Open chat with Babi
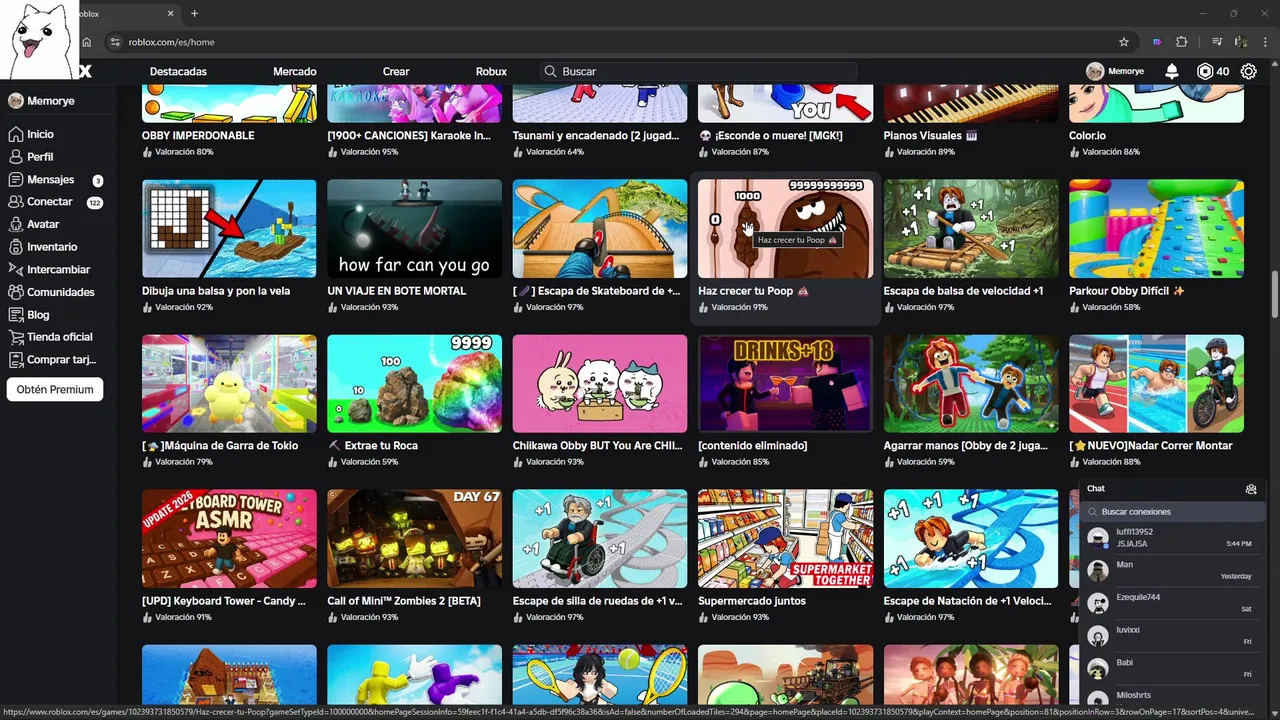 point(1173,668)
